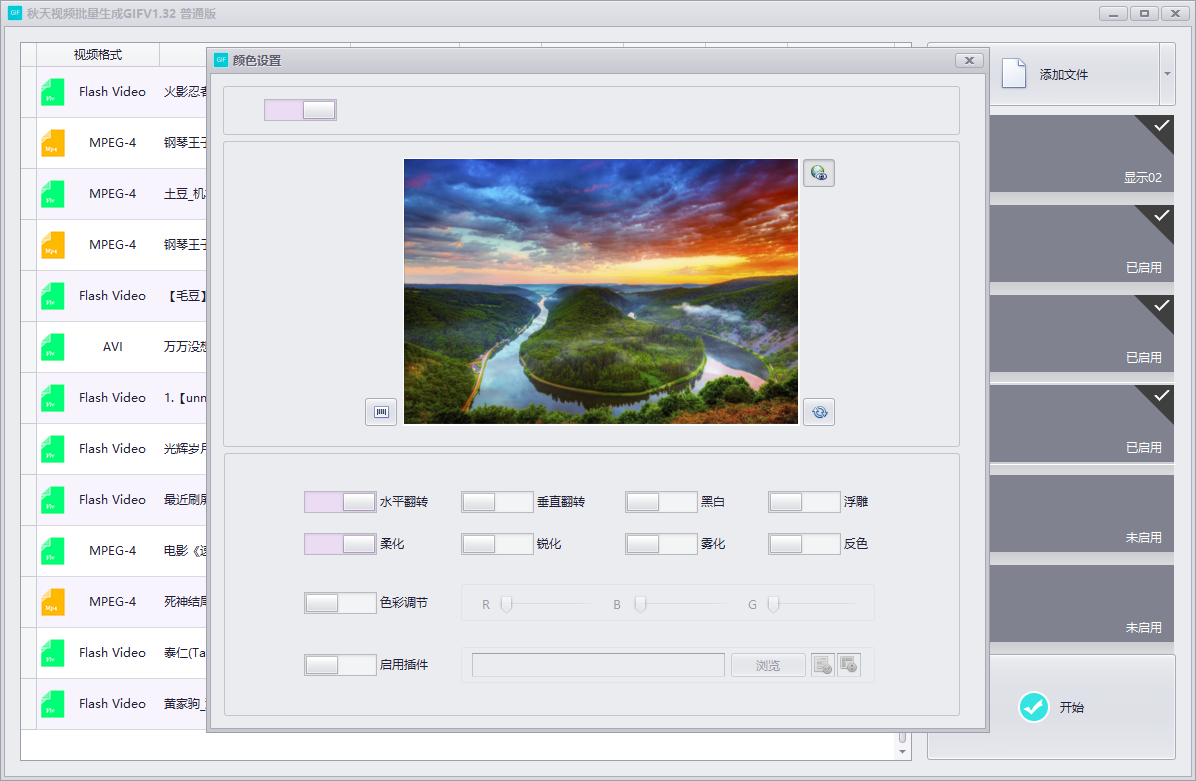Click the circular-arrows refresh icon beside the image
This screenshot has height=781, width=1196.
point(818,412)
